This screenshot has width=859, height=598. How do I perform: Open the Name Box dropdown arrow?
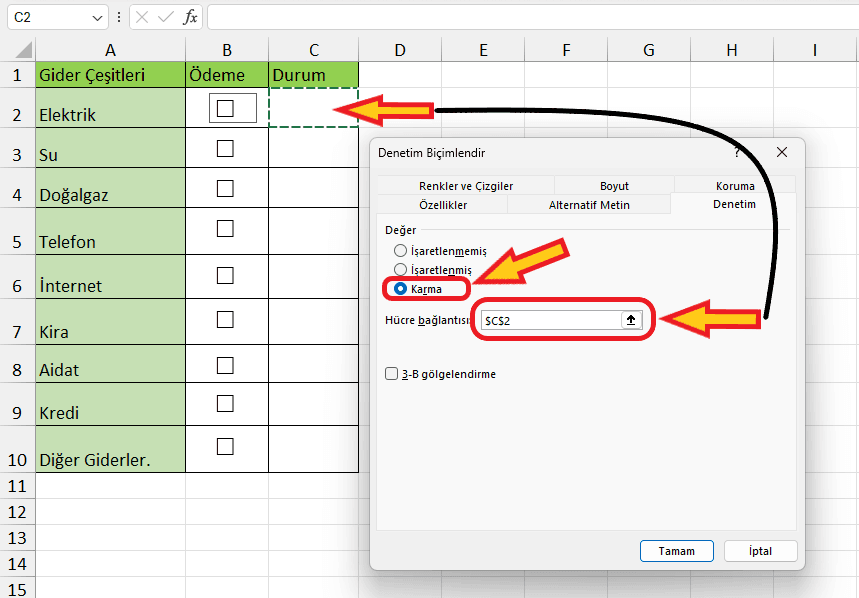click(x=97, y=18)
